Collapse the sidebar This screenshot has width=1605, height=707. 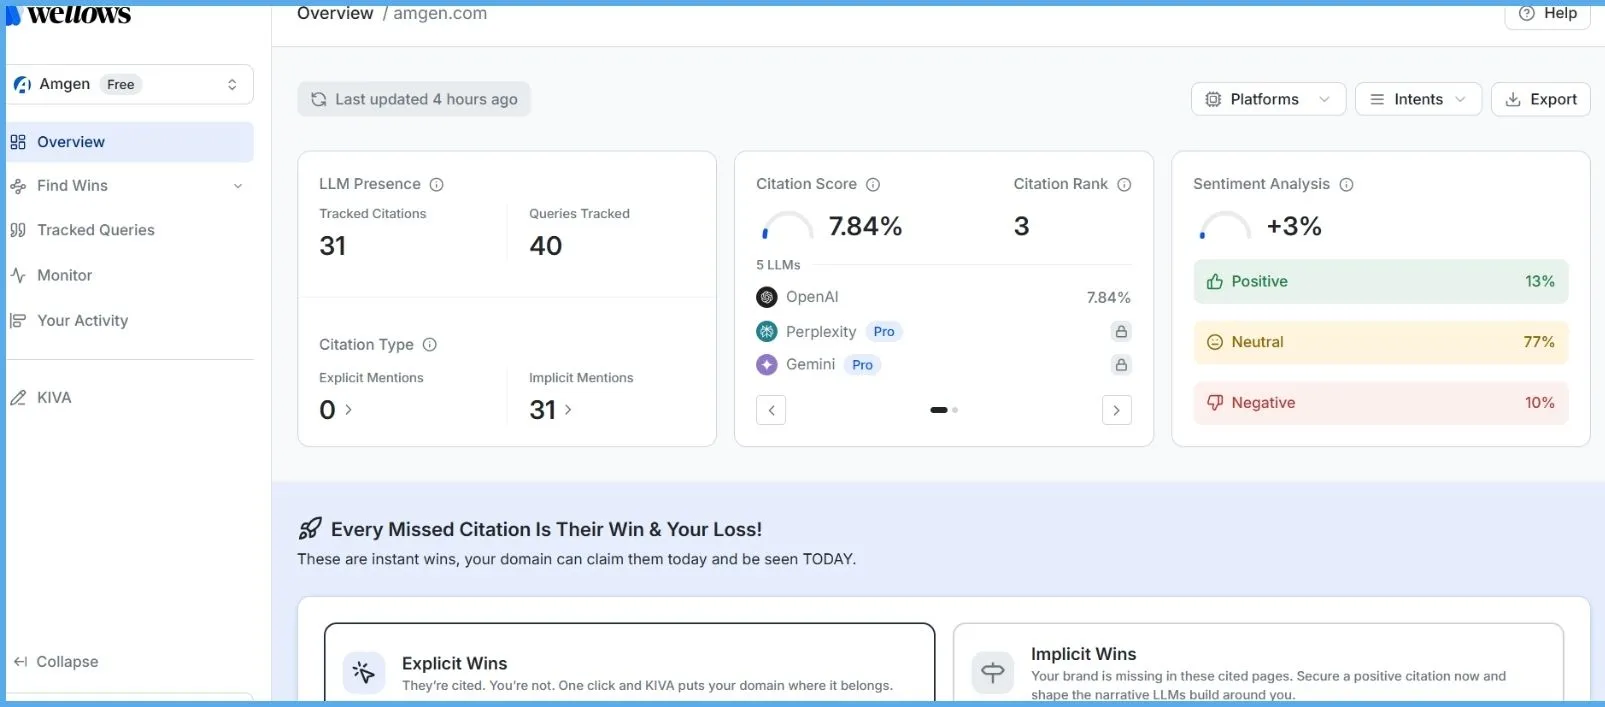point(56,662)
